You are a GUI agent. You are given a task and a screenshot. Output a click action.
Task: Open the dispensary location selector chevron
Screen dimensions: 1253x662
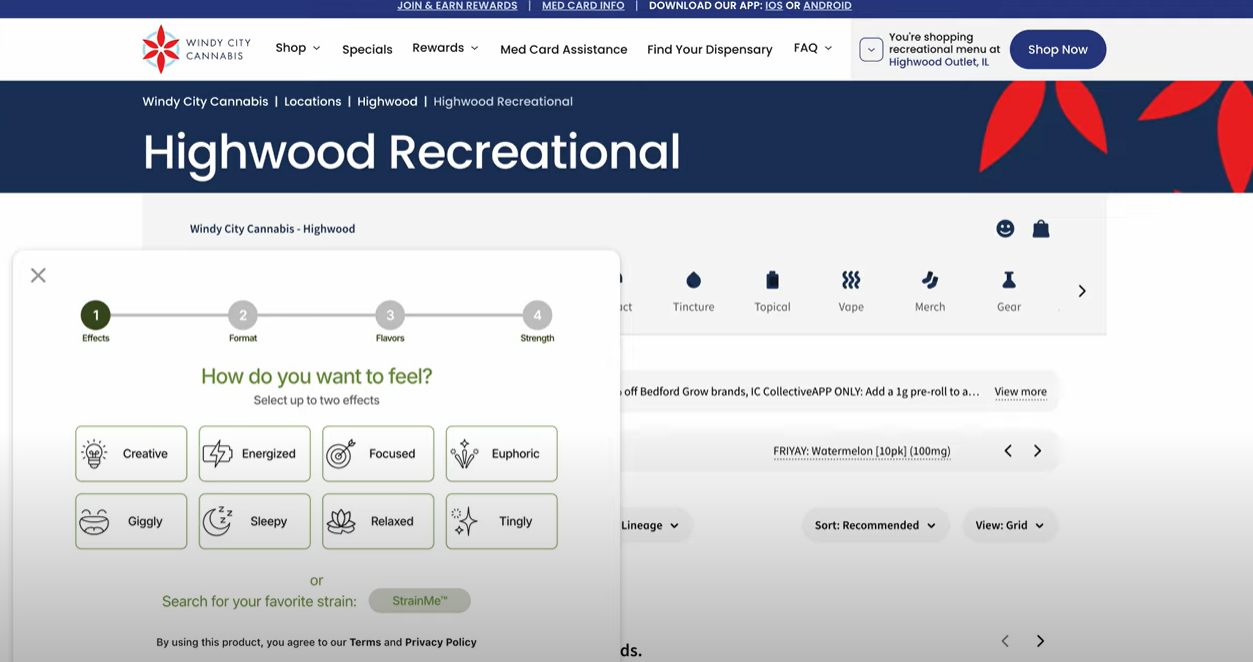pyautogui.click(x=871, y=49)
